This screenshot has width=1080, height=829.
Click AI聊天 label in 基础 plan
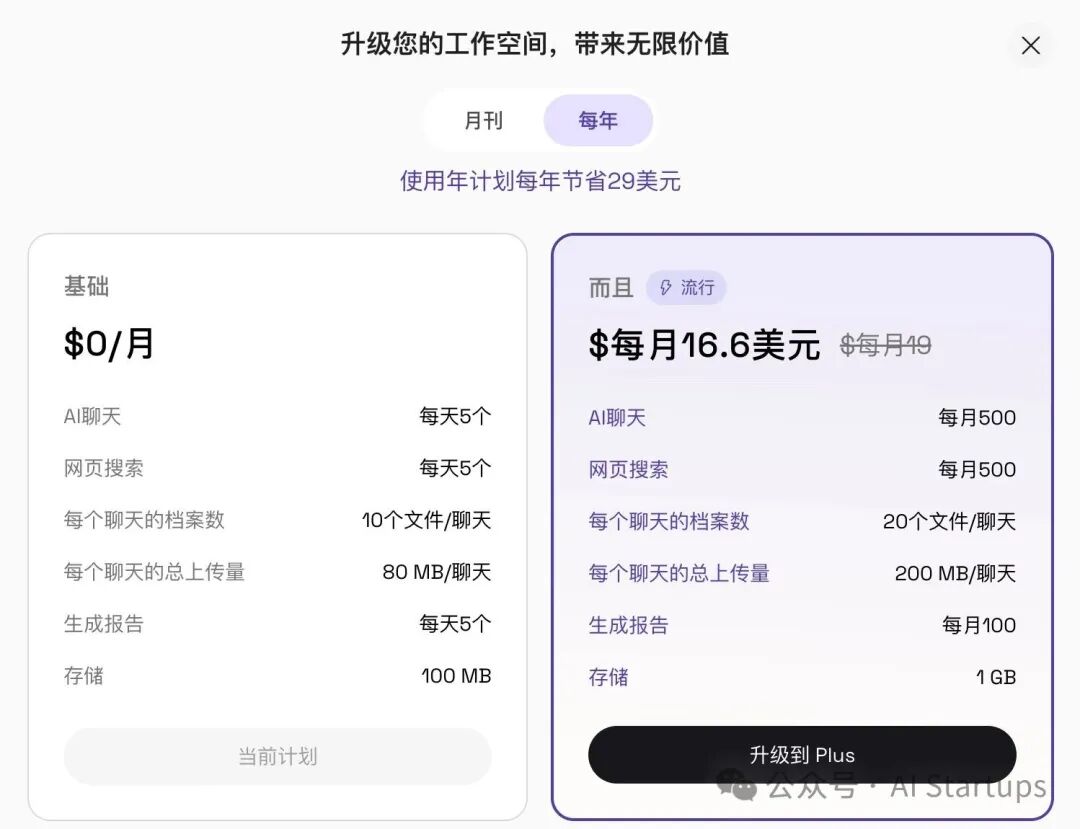[92, 416]
